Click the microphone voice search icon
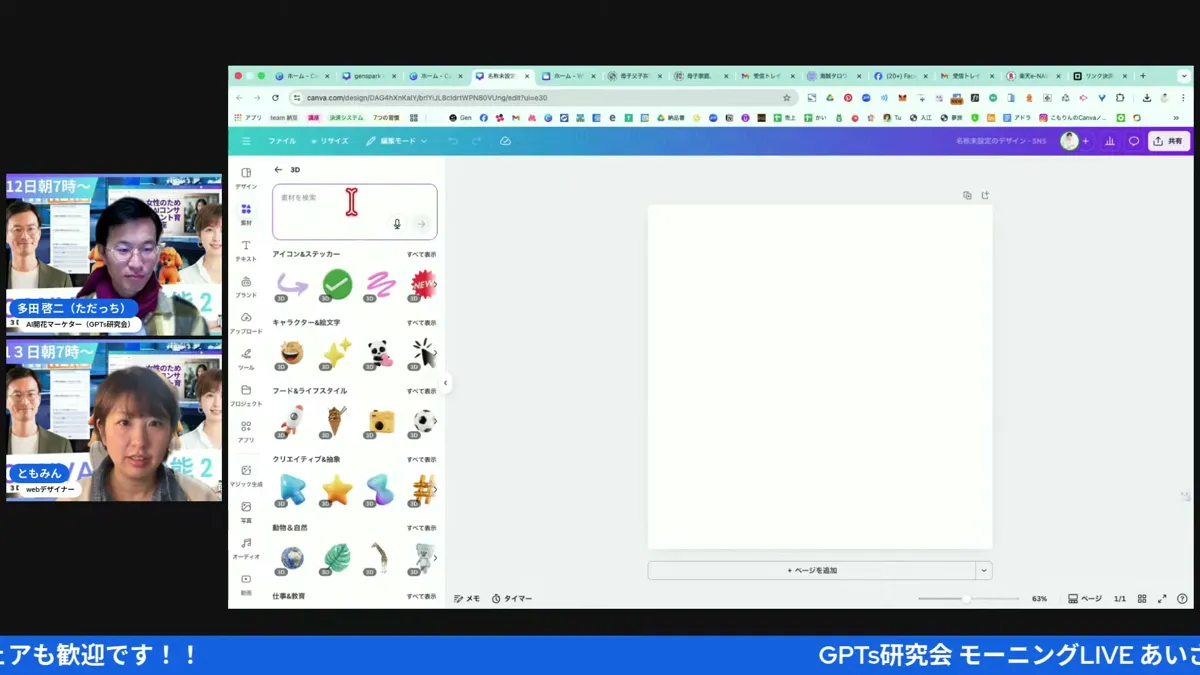Image resolution: width=1200 pixels, height=675 pixels. pyautogui.click(x=397, y=224)
